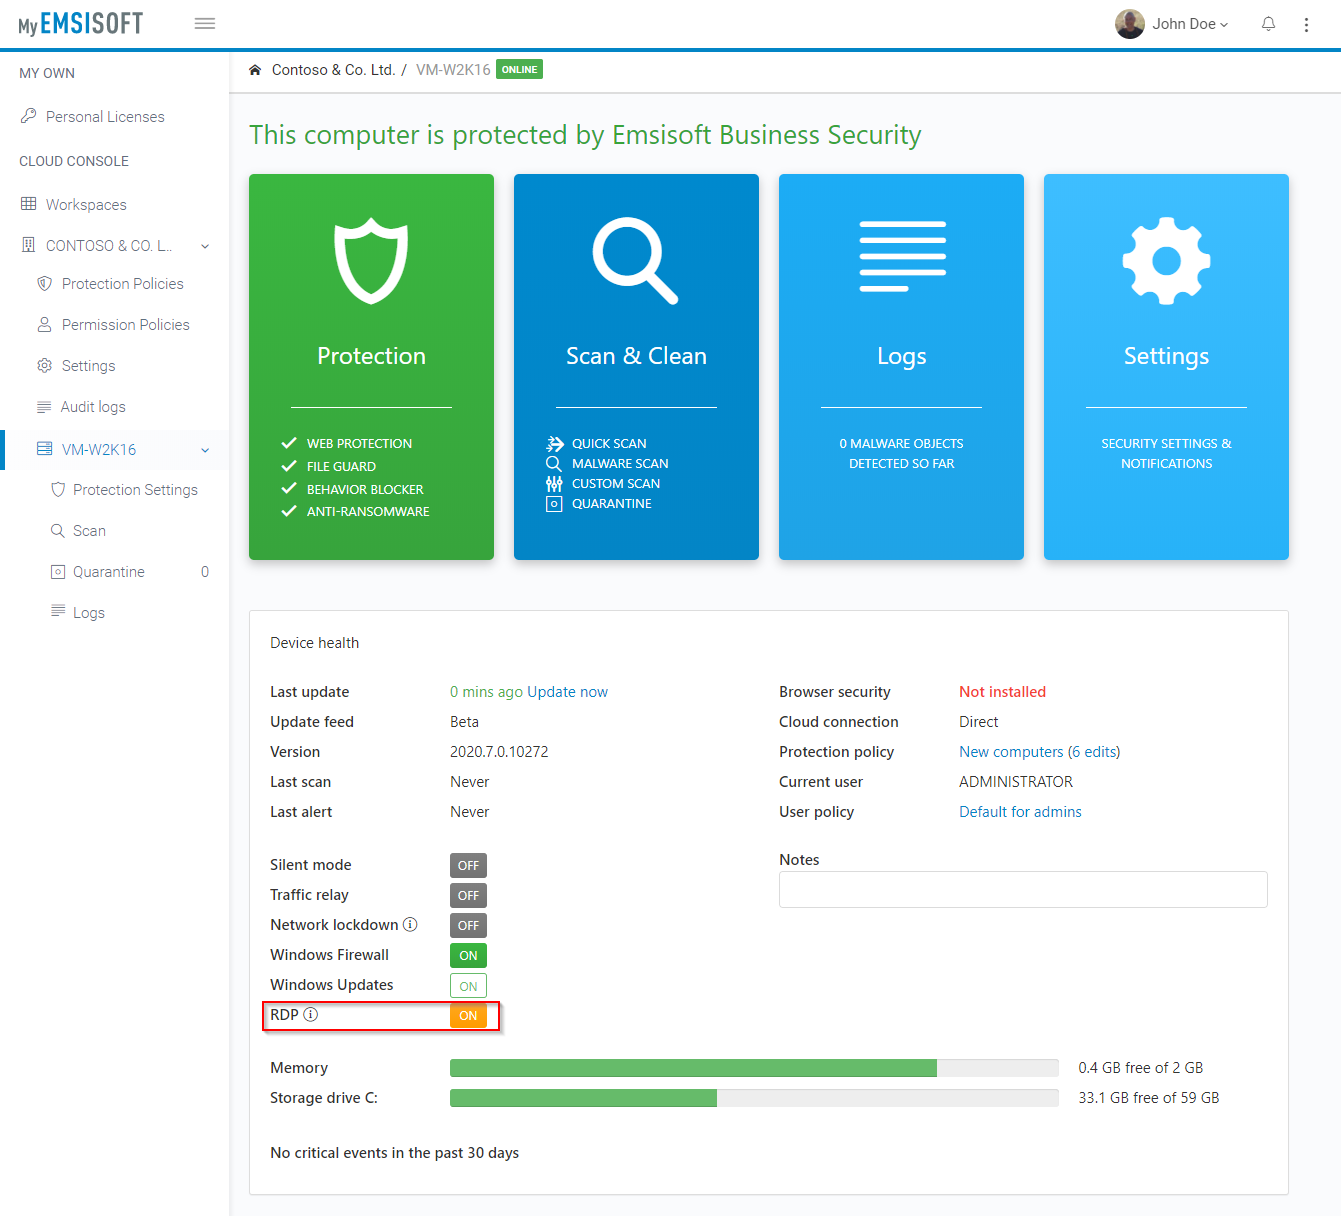Image resolution: width=1341 pixels, height=1216 pixels.
Task: Click the Protection Settings shield icon
Action: coord(57,489)
